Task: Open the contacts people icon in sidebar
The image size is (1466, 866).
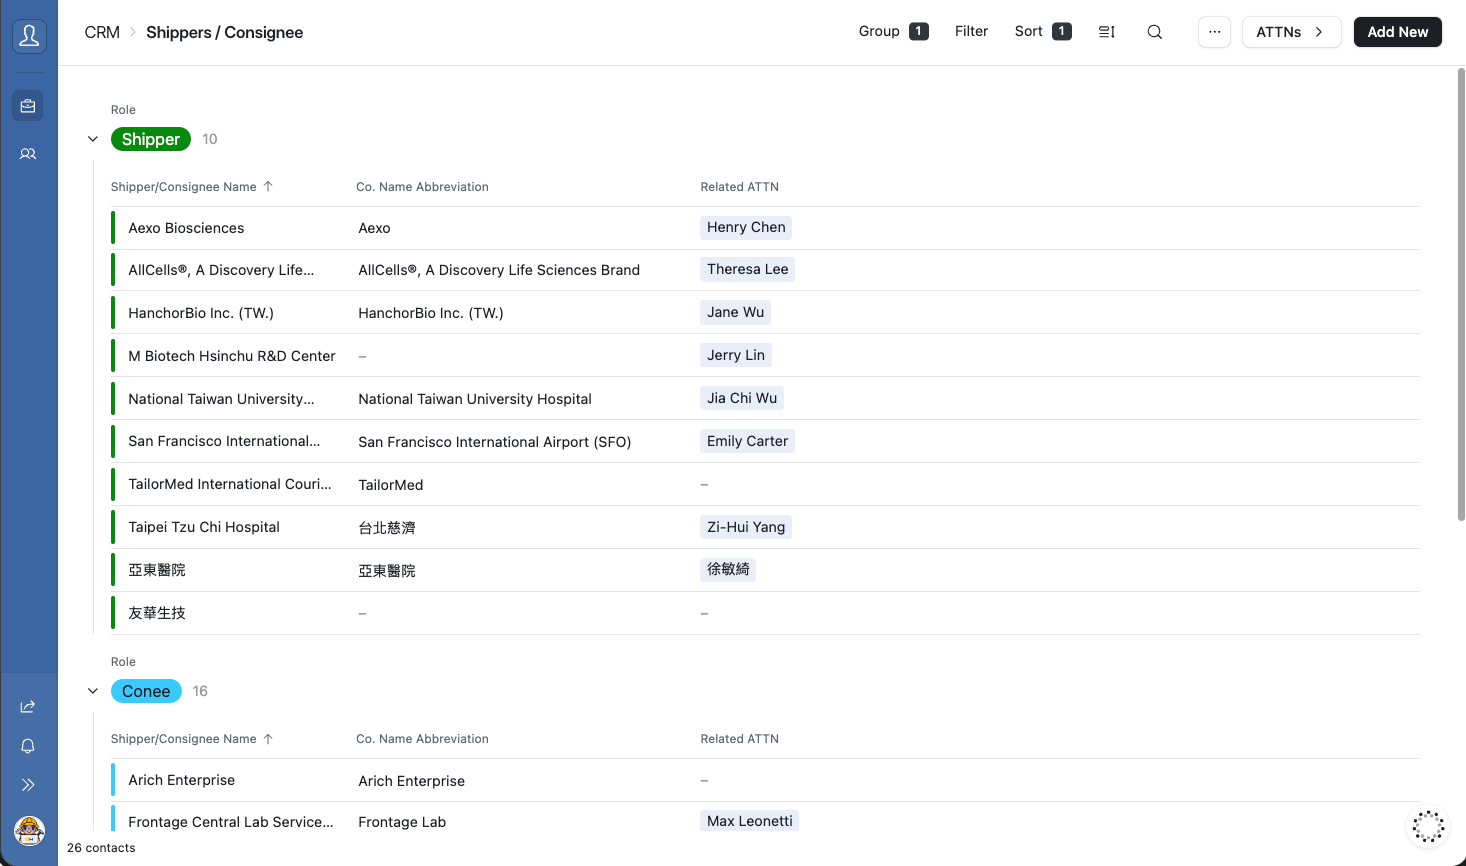Action: pyautogui.click(x=28, y=154)
